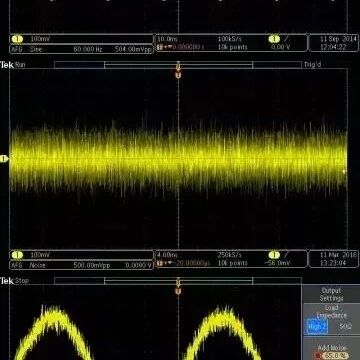The width and height of the screenshot is (360, 360).
Task: Click the Trig'd trigger status label
Action: coord(312,65)
